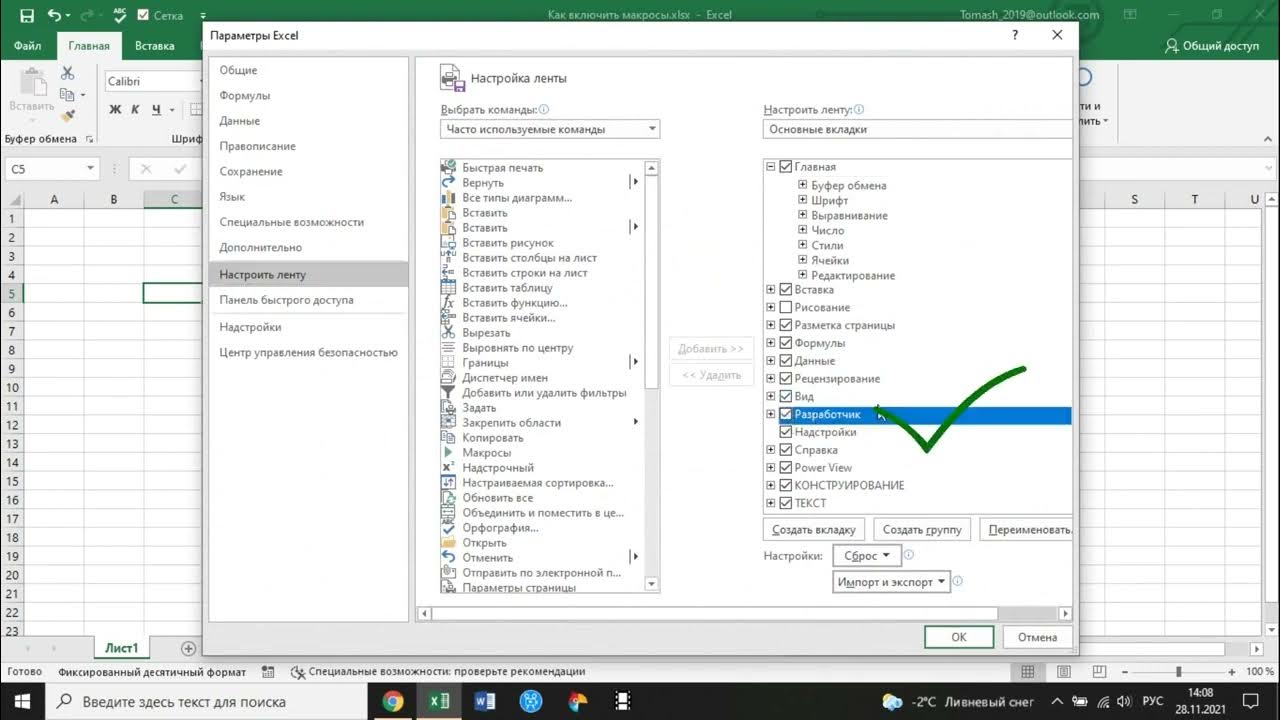Click the add new sheet plus icon
Viewport: 1280px width, 720px height.
[188, 648]
